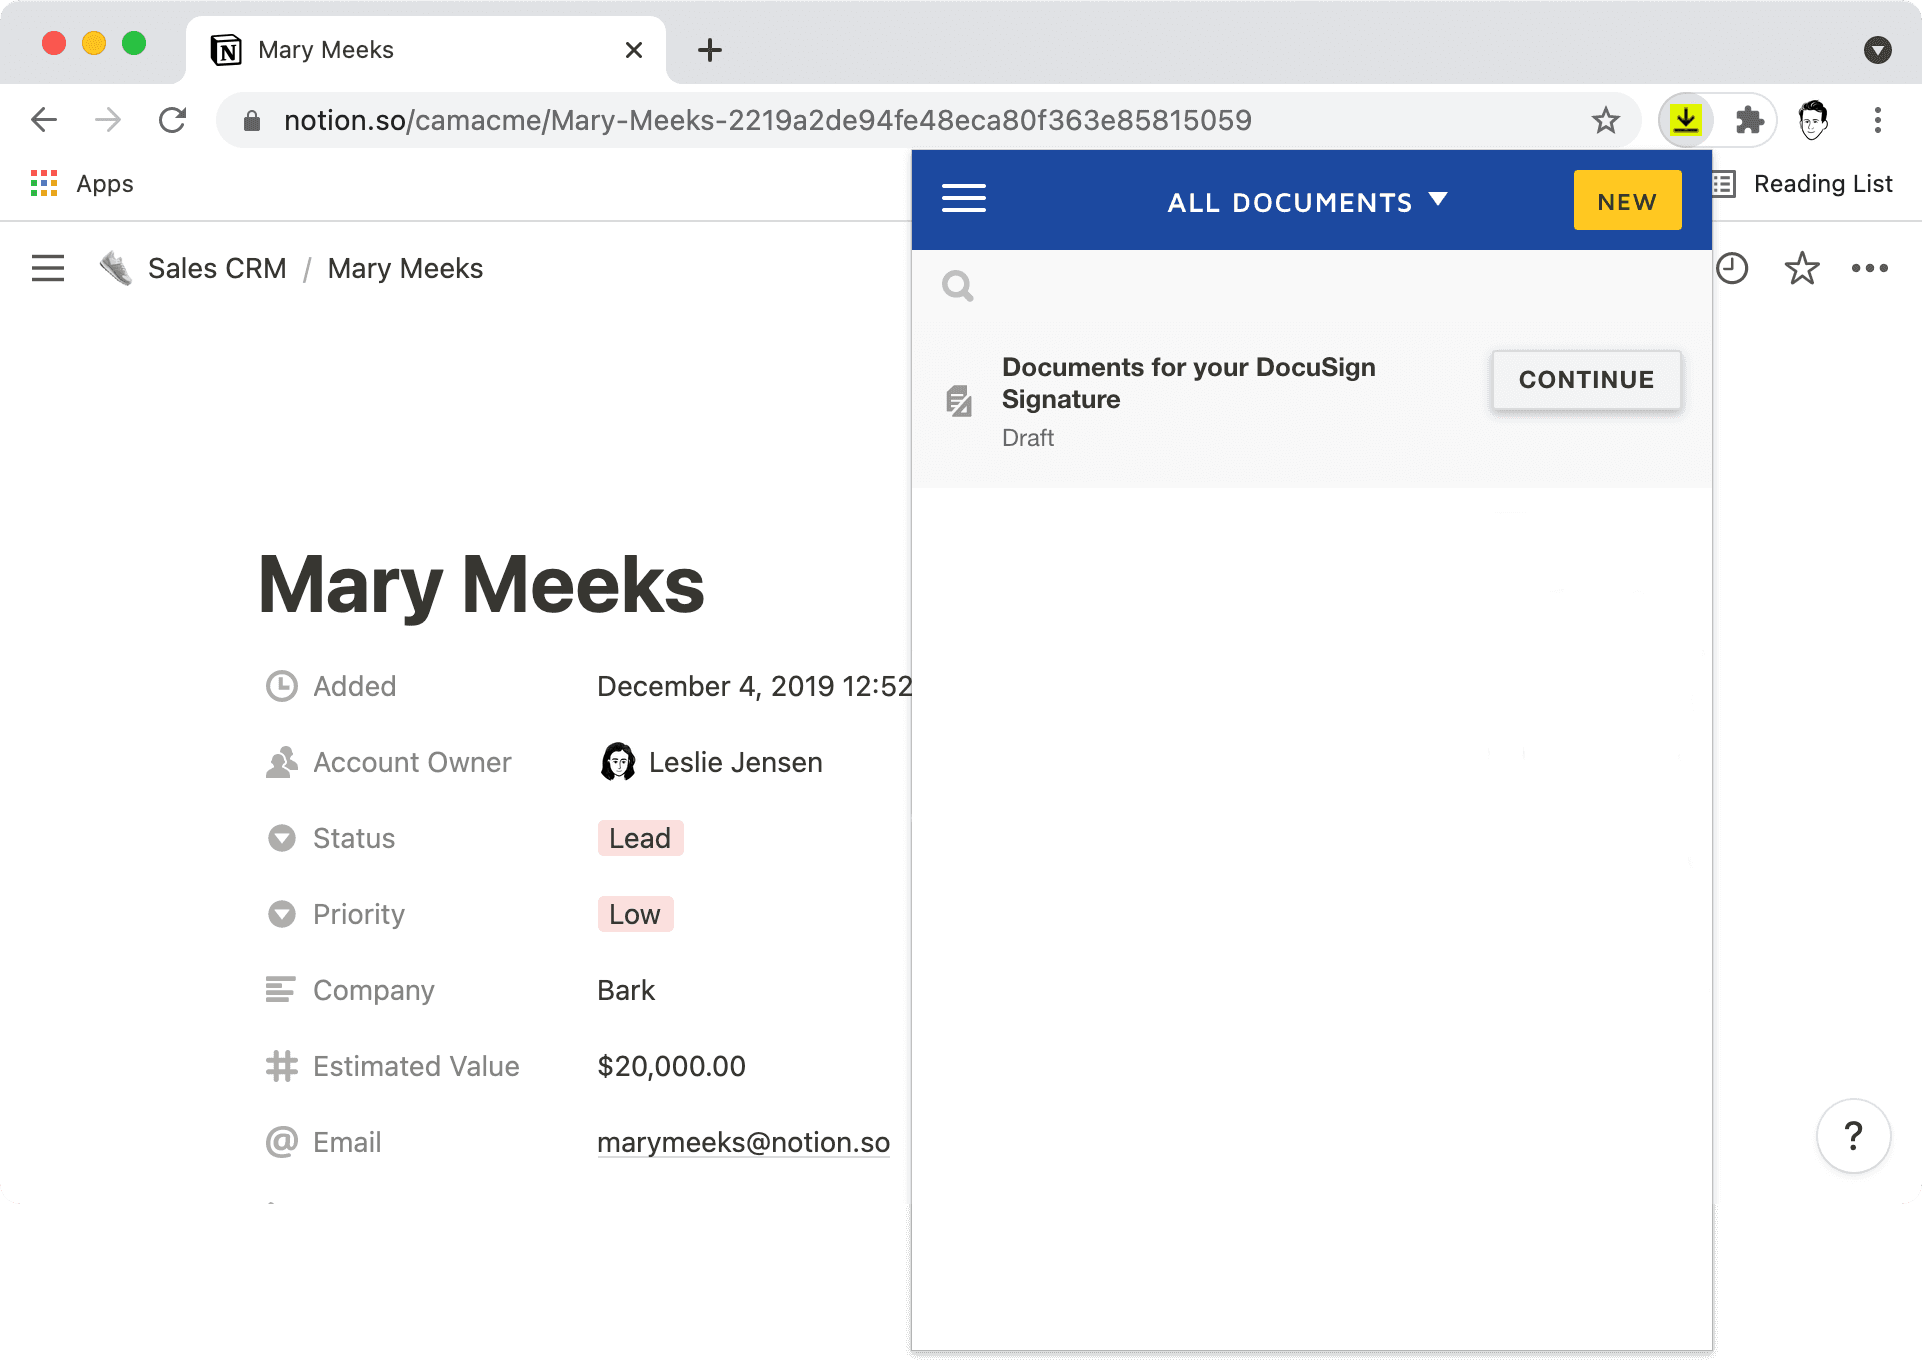Favorite the page using the star icon
The image size is (1922, 1368).
click(x=1802, y=268)
